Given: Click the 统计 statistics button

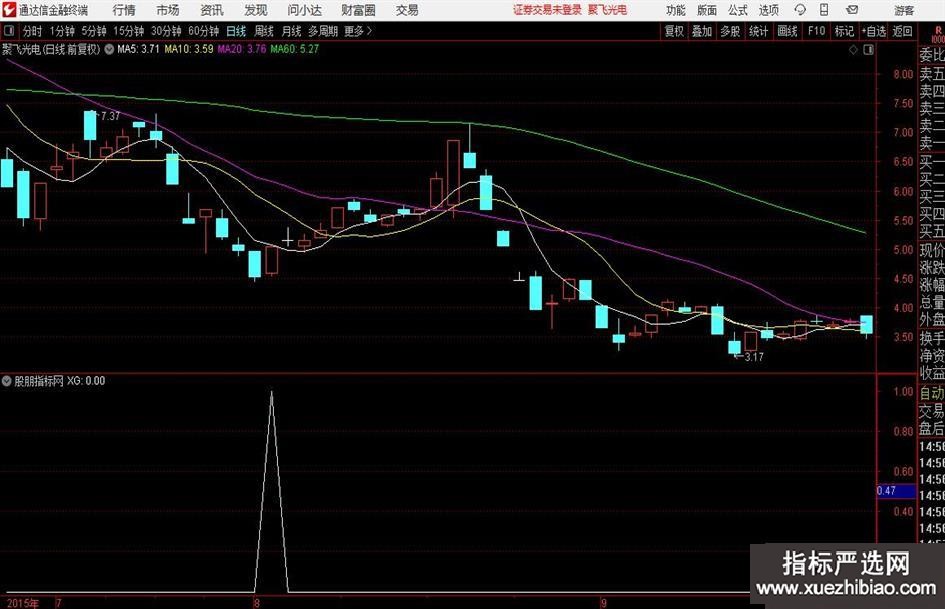Looking at the screenshot, I should (x=758, y=31).
